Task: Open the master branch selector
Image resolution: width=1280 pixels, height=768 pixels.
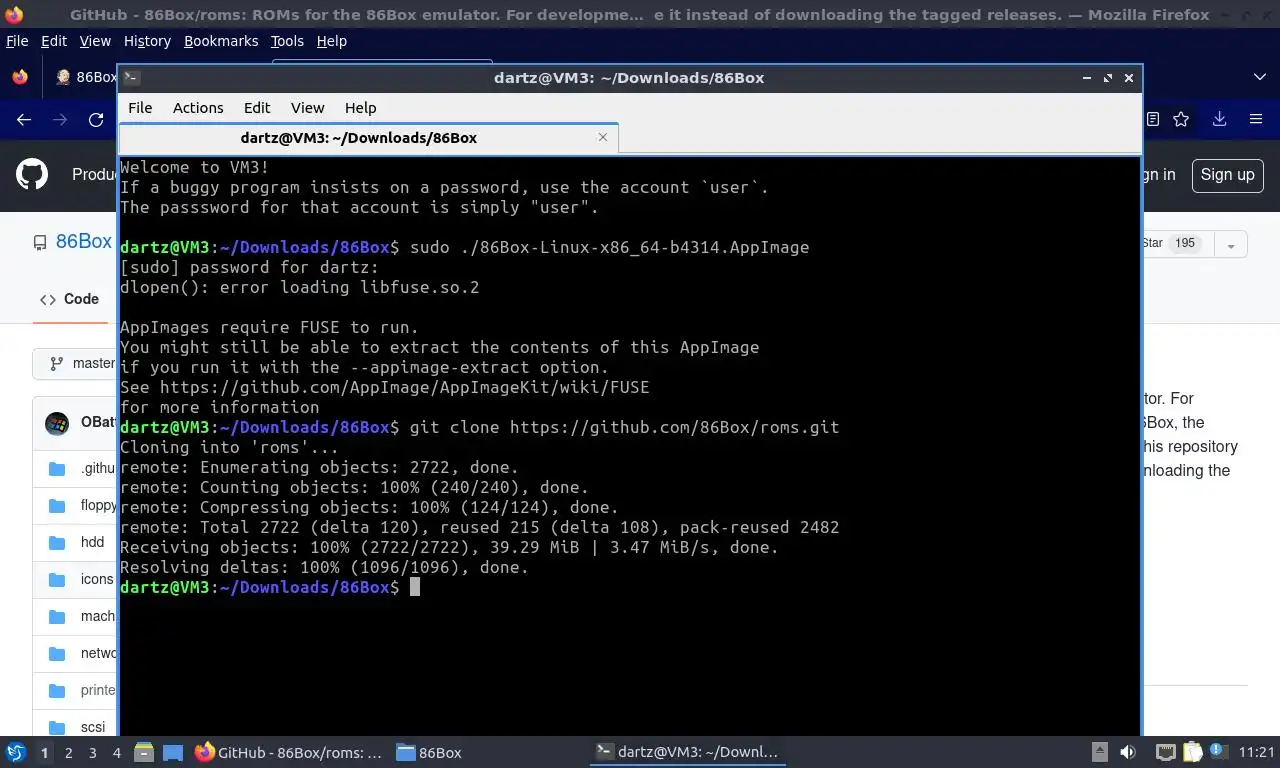Action: click(76, 363)
